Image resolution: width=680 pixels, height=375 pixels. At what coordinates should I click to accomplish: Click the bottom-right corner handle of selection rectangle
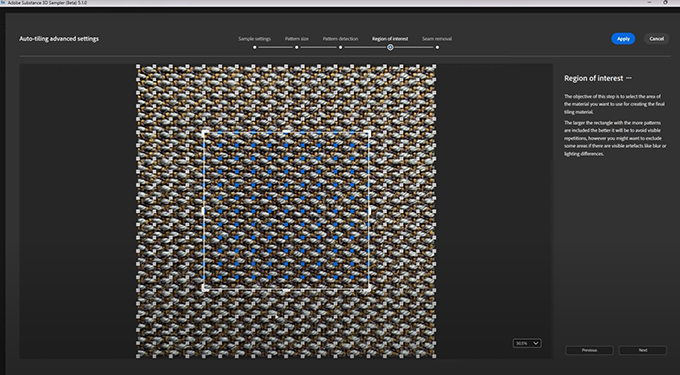pos(369,288)
